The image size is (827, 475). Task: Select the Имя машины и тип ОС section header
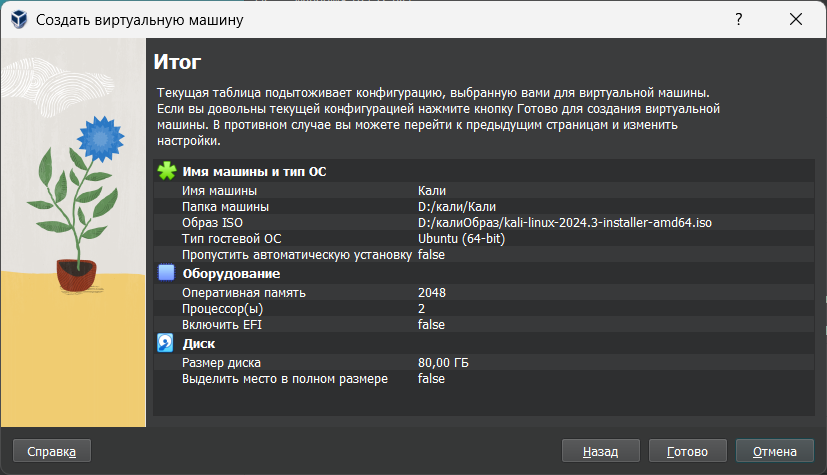pyautogui.click(x=254, y=171)
